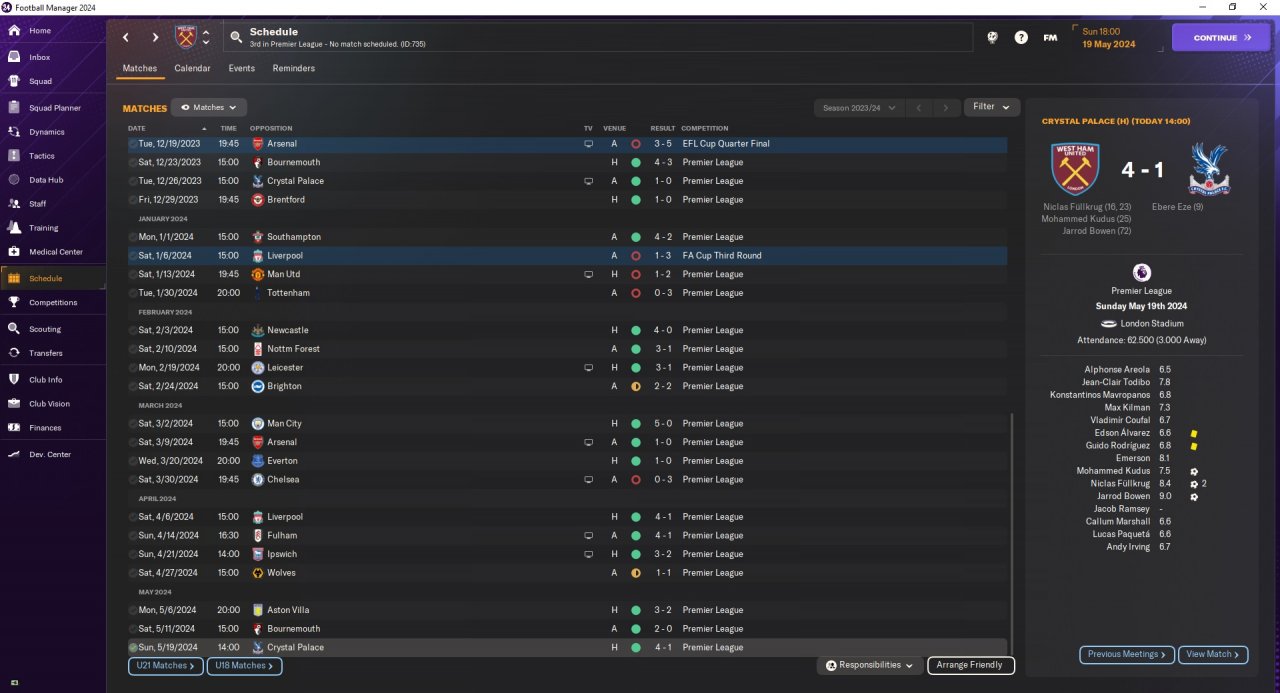Open Club Vision
1280x693 pixels.
pos(50,404)
